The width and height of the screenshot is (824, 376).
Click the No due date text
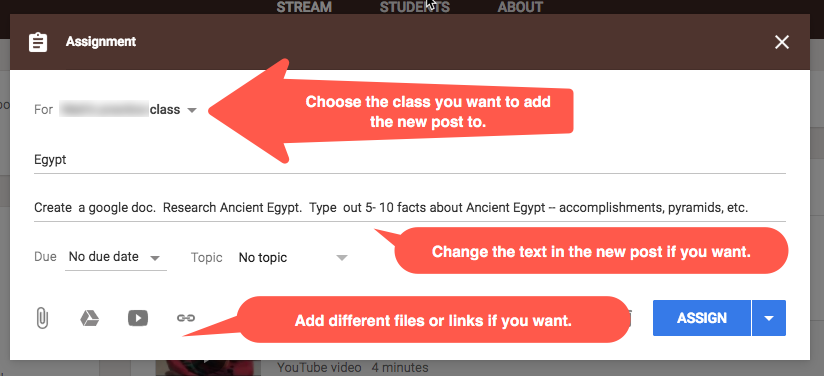[104, 257]
